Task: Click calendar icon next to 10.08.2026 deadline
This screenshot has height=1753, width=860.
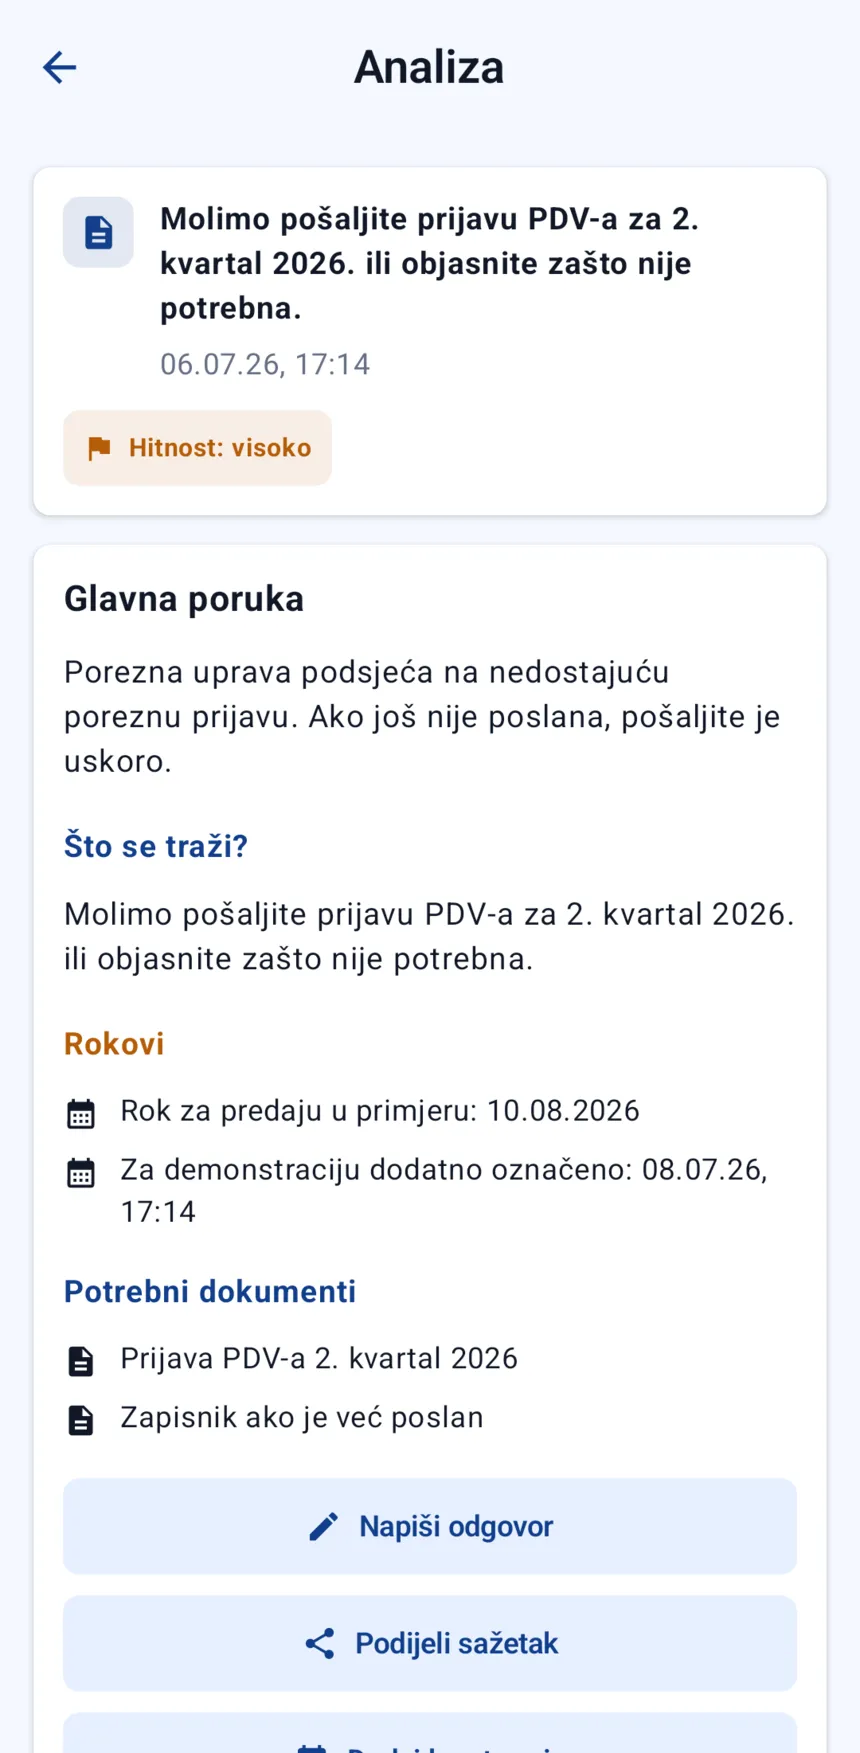Action: 81,1113
